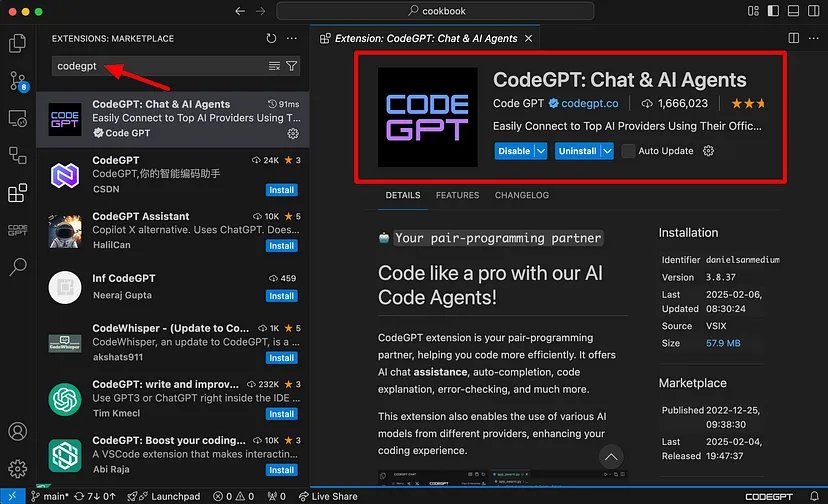The width and height of the screenshot is (828, 504).
Task: Open the customize layout control
Action: tap(753, 11)
